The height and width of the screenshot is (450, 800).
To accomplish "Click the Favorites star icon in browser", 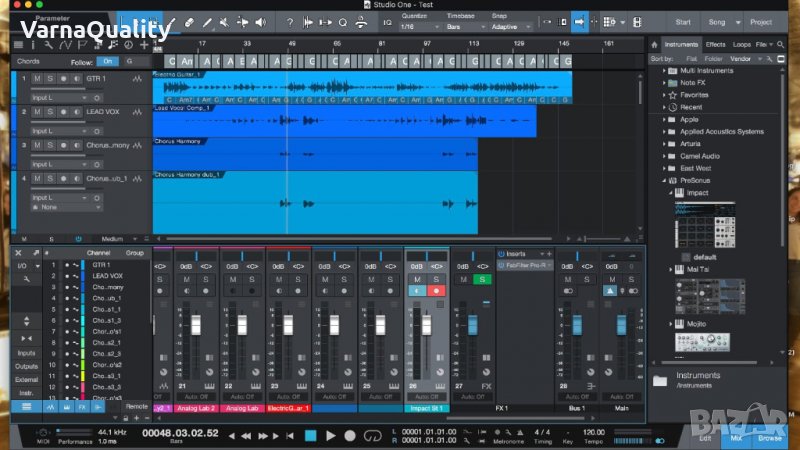I will tap(673, 95).
